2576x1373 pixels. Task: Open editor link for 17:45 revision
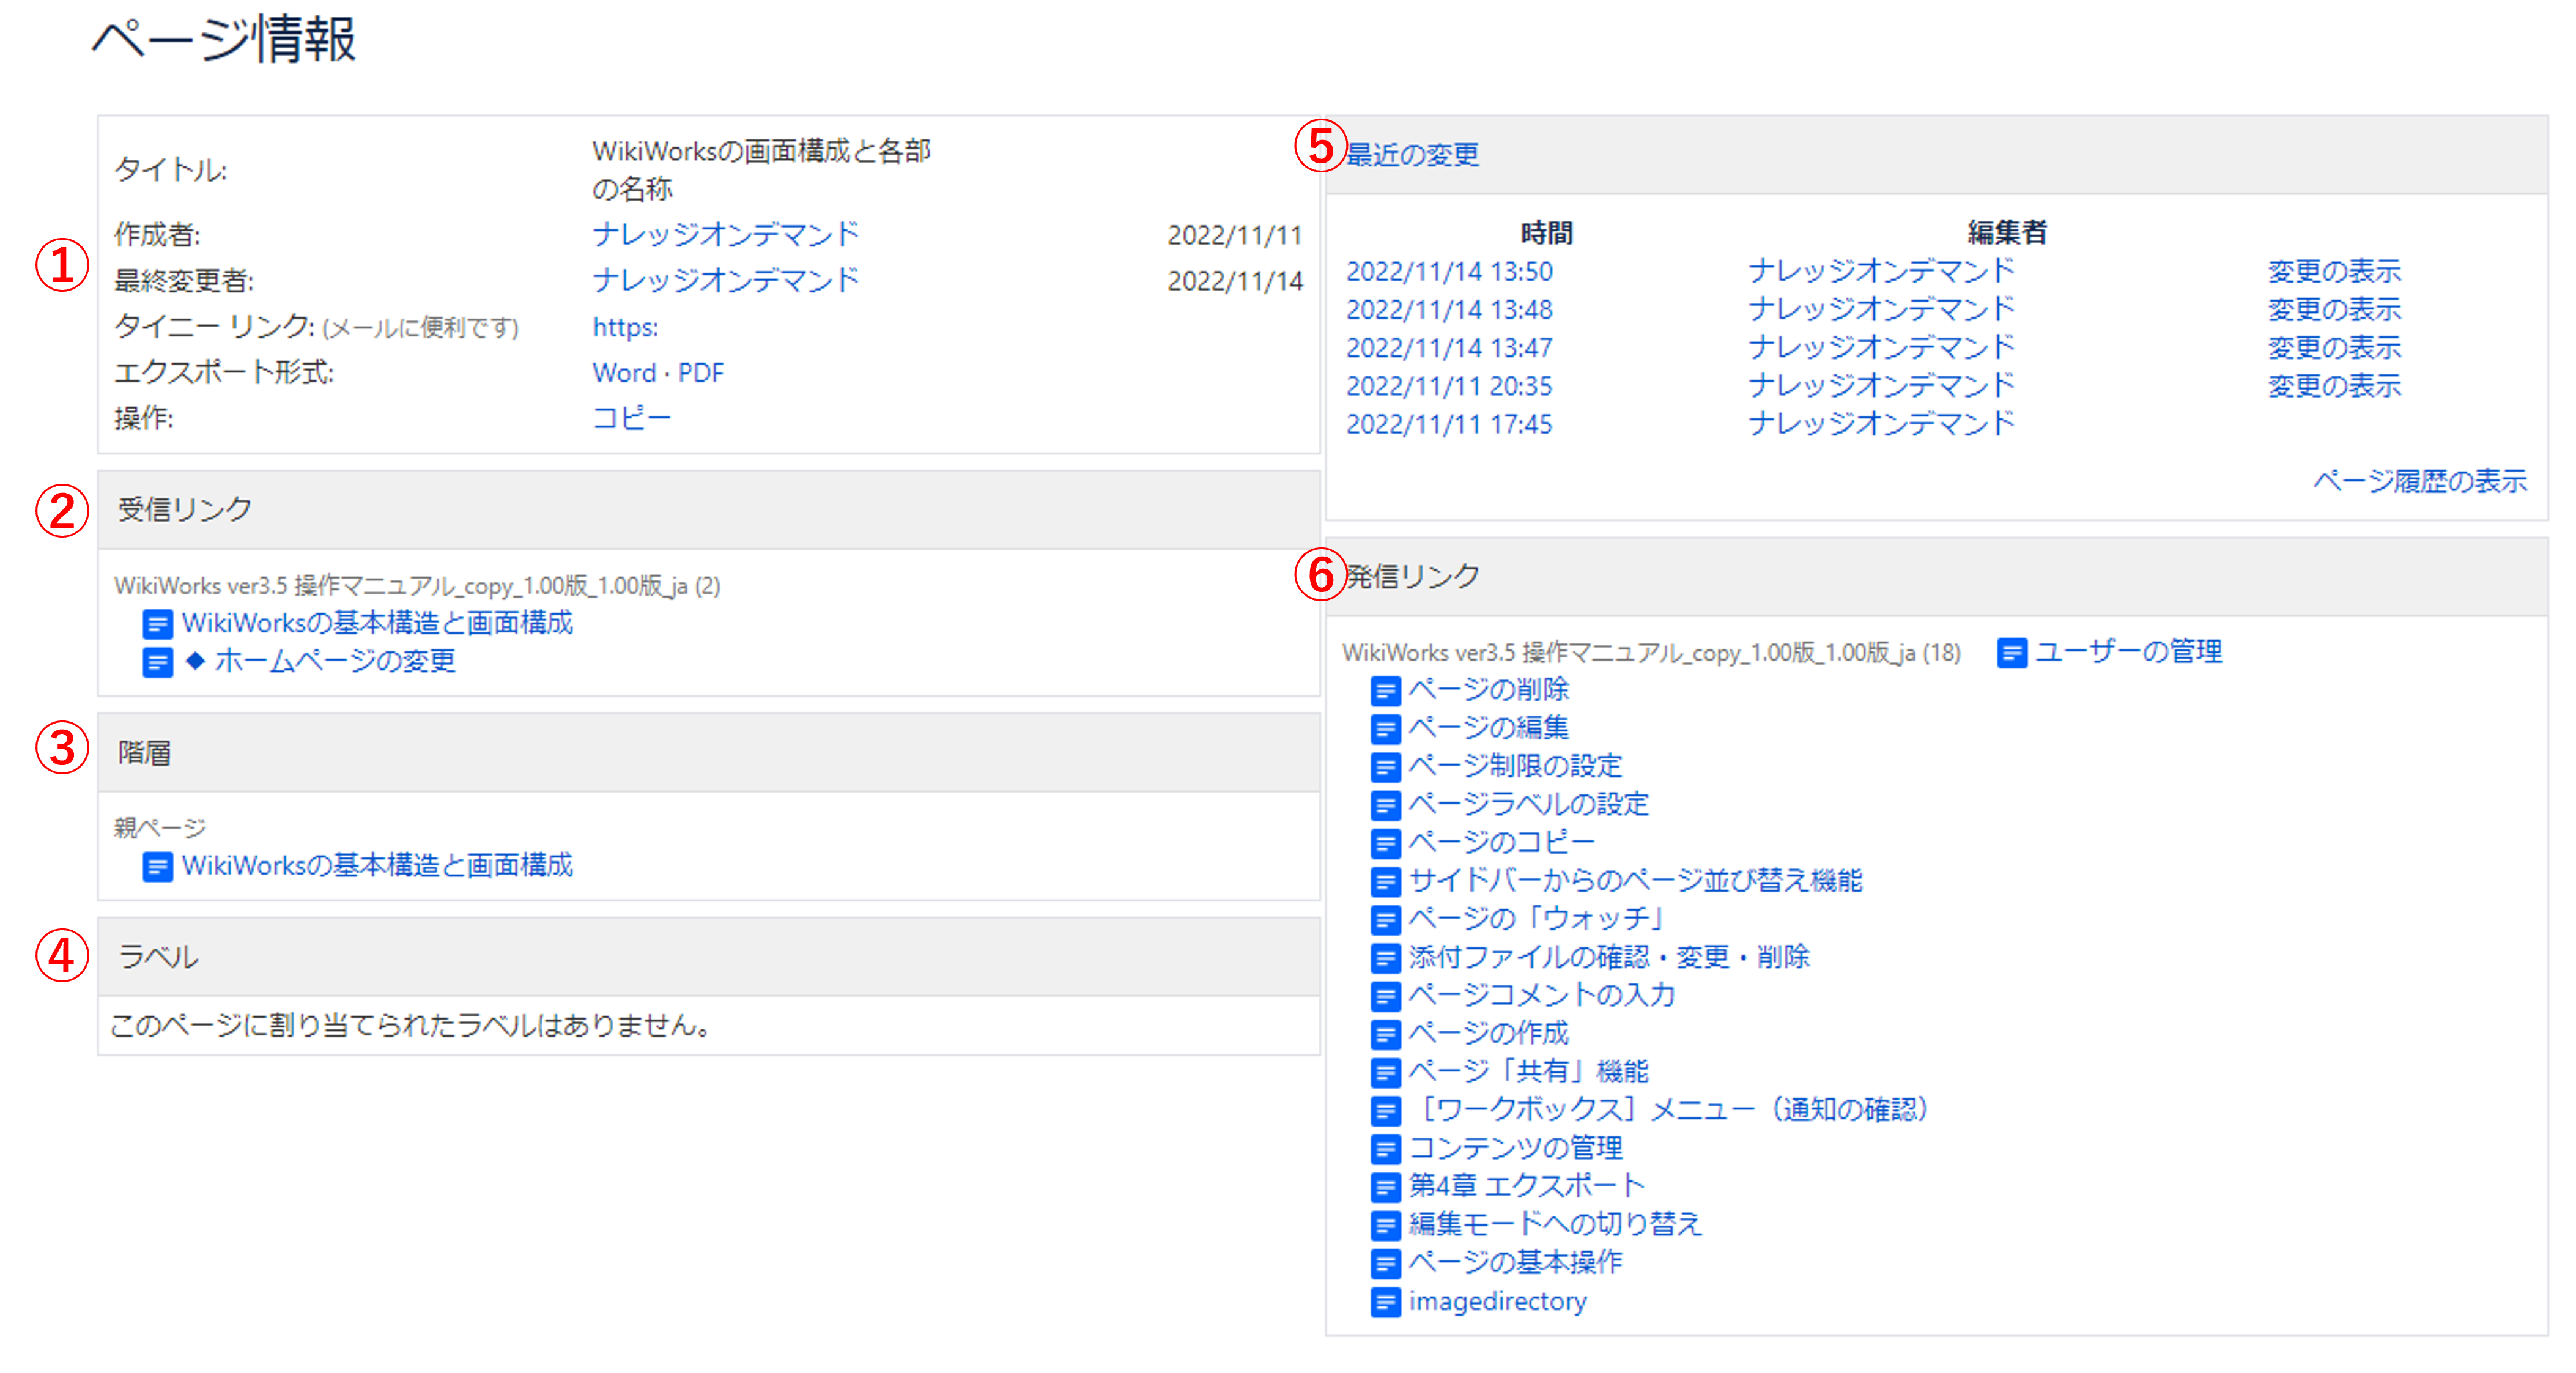pos(1881,424)
